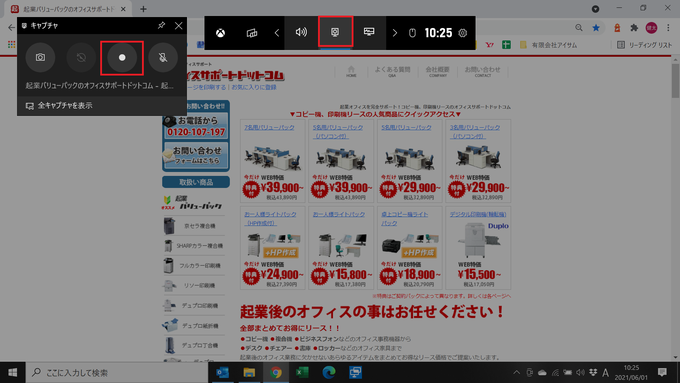Open the お問い合わせ フォーム banner
Screen dimensions: 680x383
[196, 155]
